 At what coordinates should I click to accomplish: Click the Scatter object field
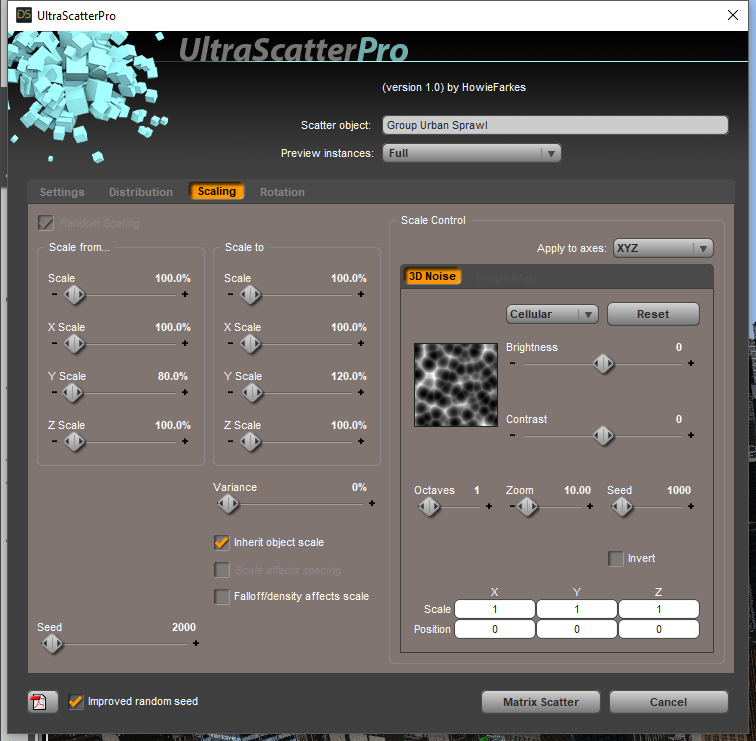pos(555,125)
